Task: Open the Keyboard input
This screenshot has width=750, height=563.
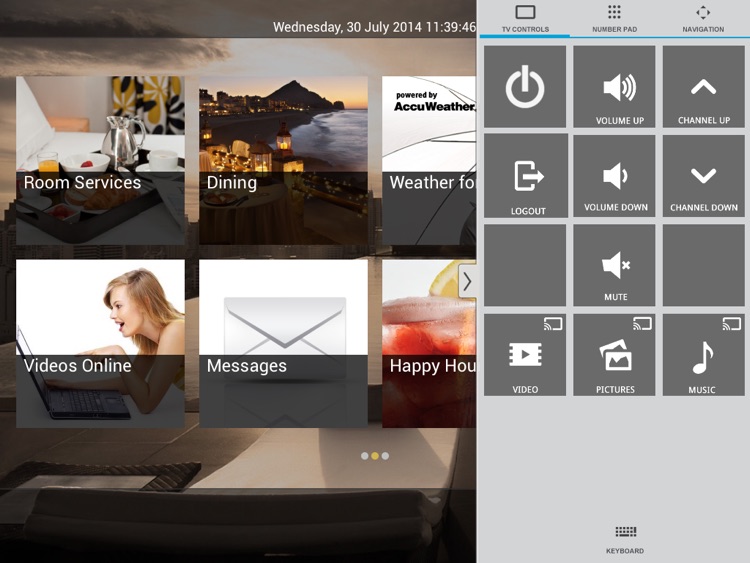Action: pos(625,540)
